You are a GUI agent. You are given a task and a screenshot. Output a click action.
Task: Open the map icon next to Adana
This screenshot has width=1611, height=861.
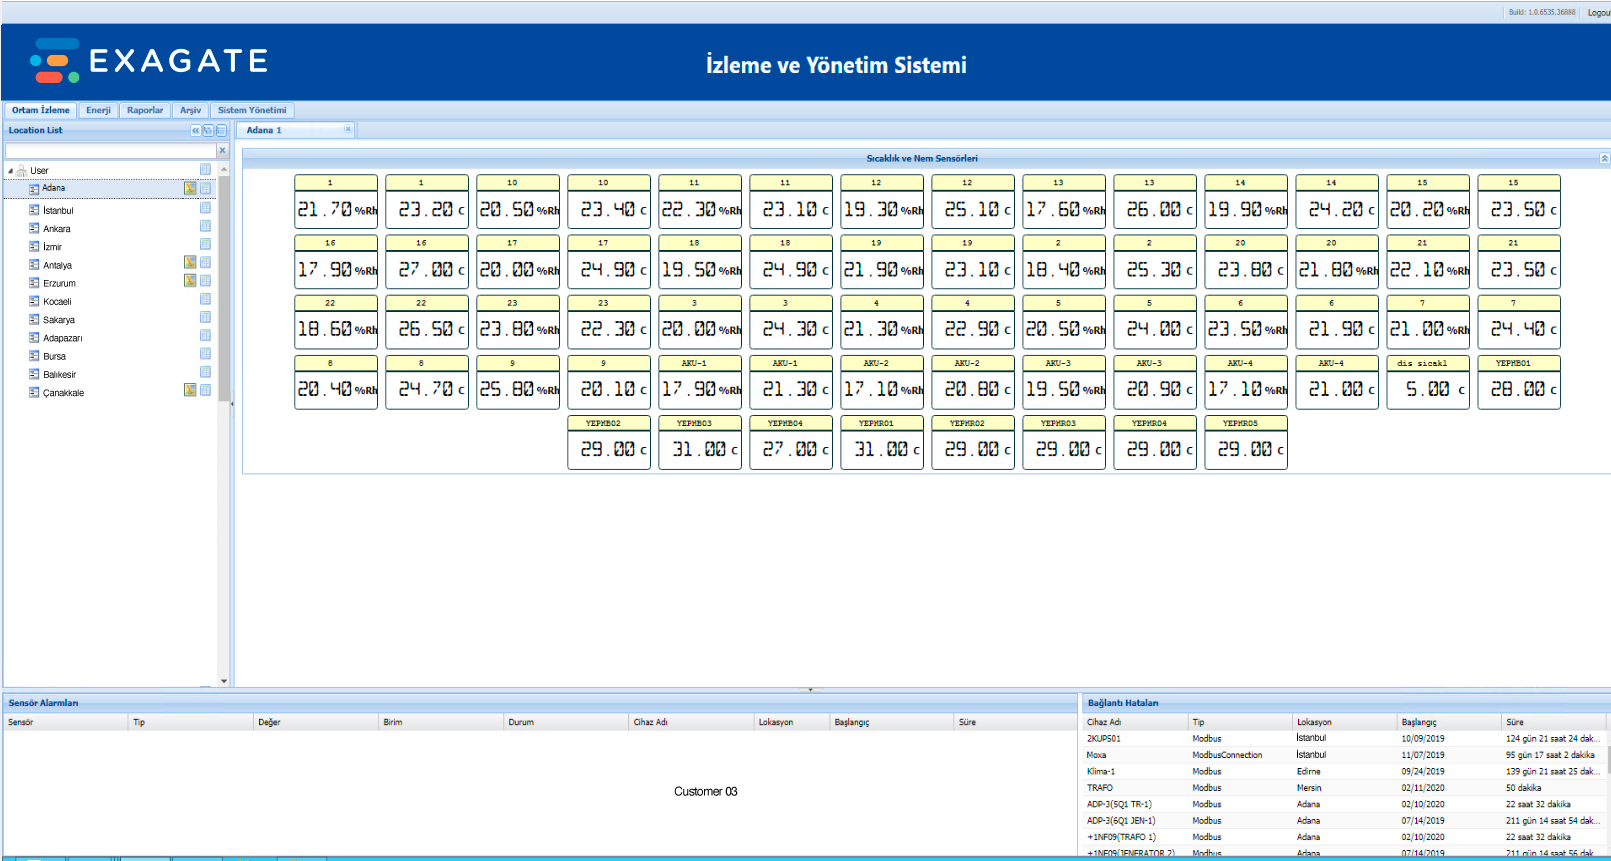[190, 188]
